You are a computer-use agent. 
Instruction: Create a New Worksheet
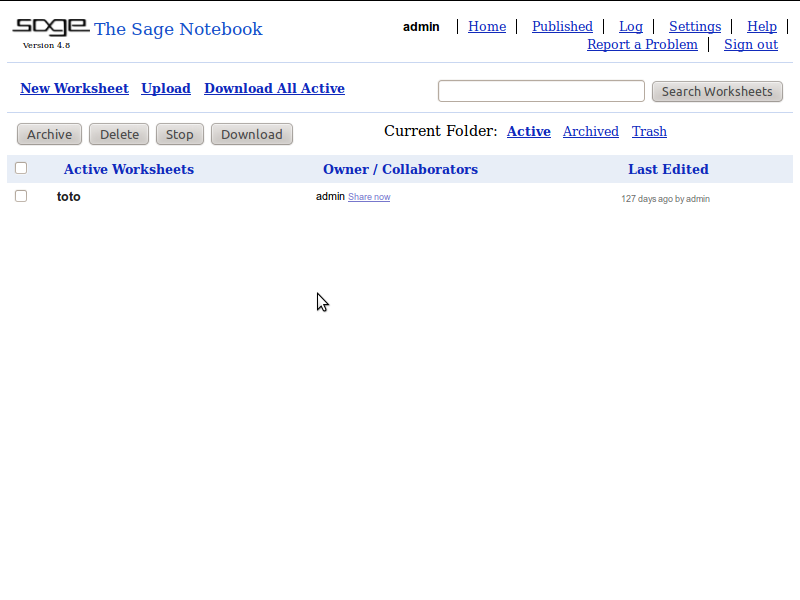pos(74,88)
